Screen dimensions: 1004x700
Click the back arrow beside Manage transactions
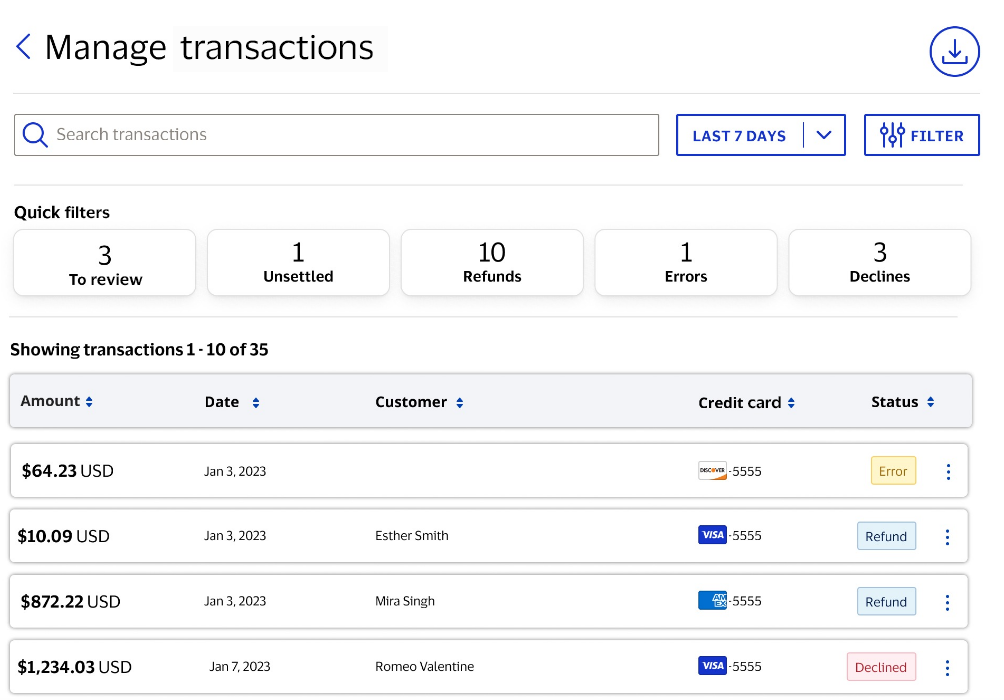(x=24, y=47)
